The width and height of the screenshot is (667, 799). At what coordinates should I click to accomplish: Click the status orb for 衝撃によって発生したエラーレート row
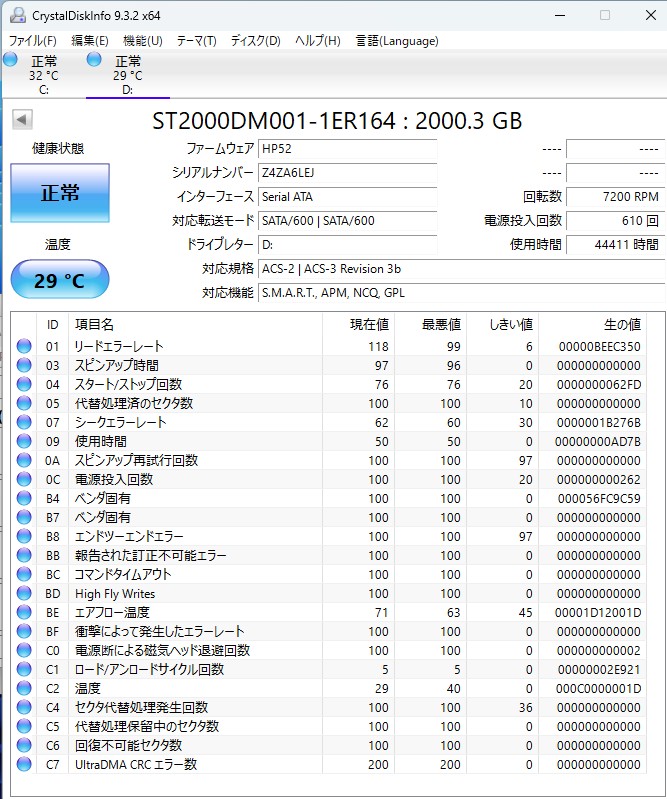point(24,631)
